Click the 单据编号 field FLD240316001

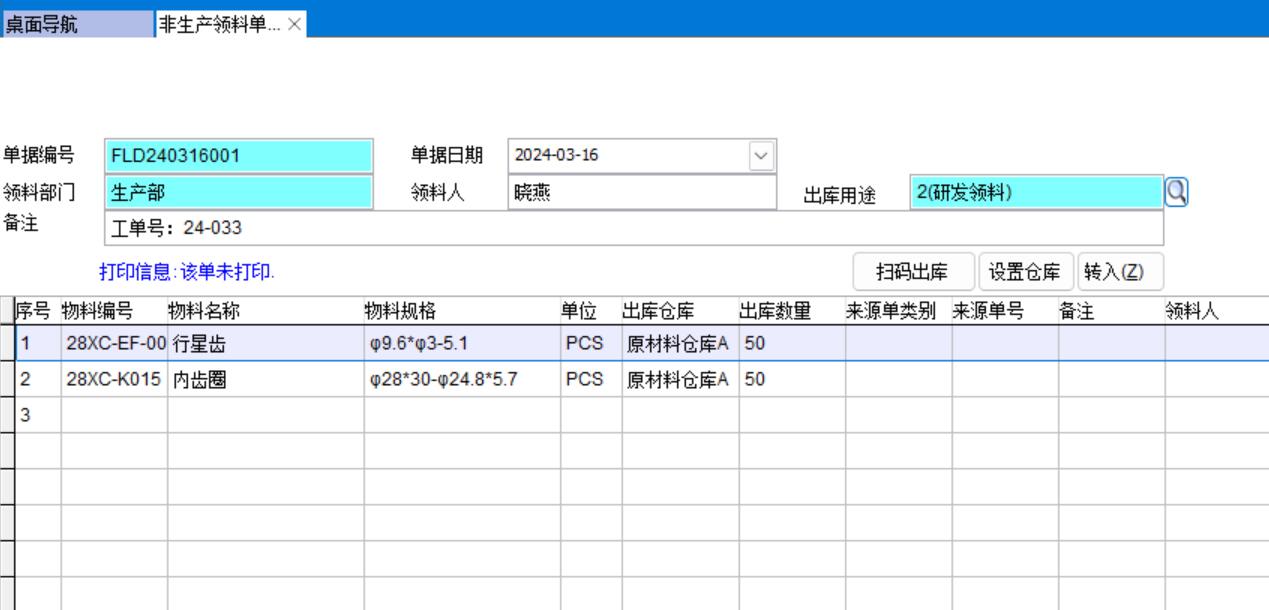(x=238, y=156)
